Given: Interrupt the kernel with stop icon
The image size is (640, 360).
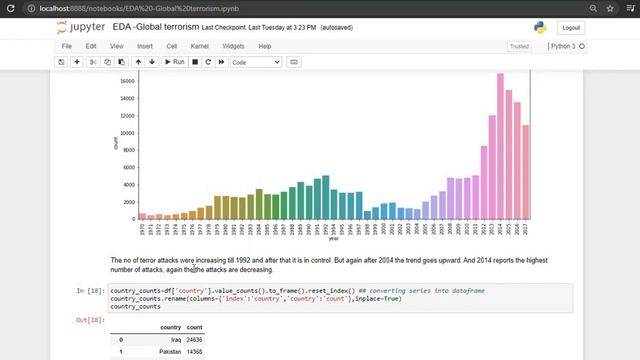Looking at the screenshot, I should click(195, 62).
